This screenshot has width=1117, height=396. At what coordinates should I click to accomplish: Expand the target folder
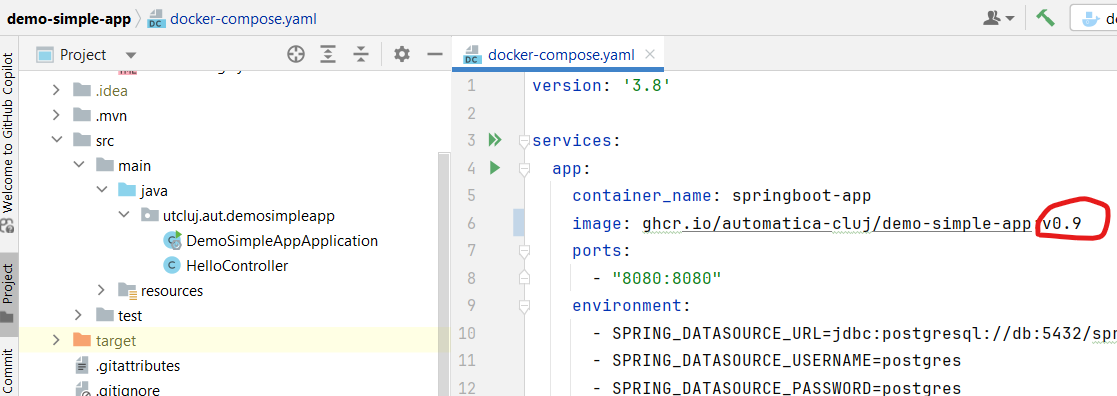point(56,340)
